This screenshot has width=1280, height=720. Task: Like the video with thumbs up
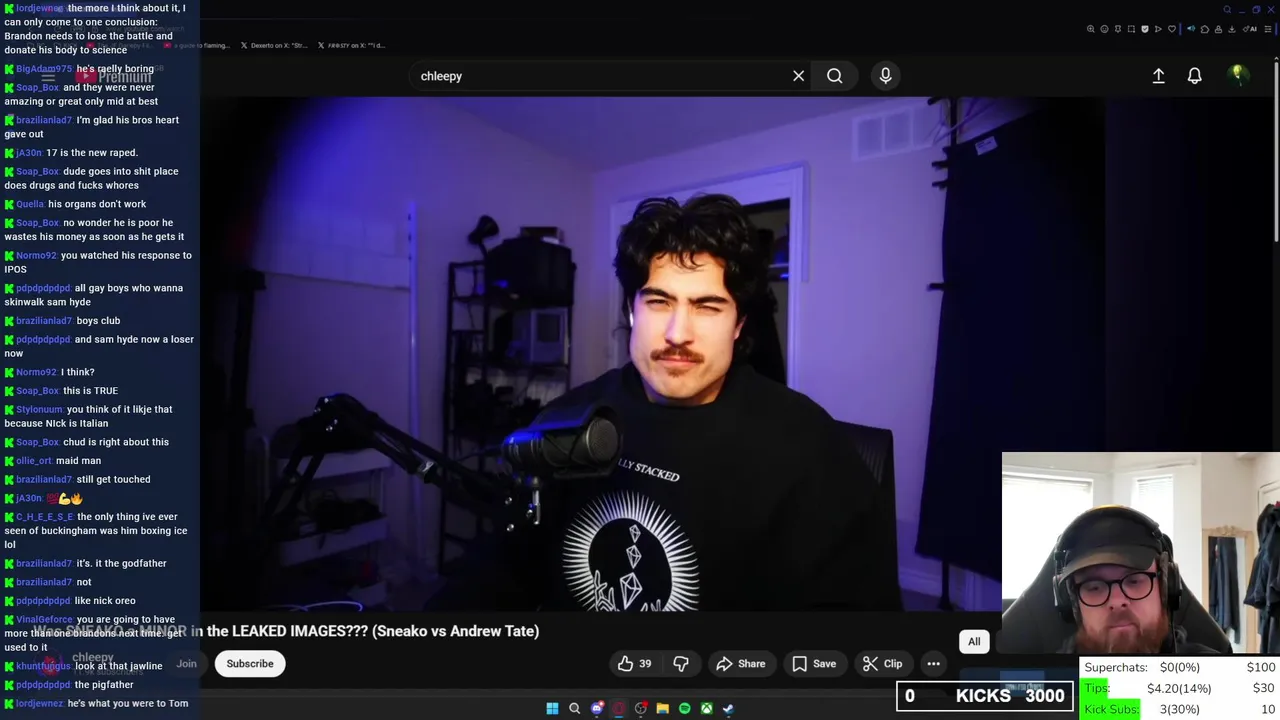634,664
